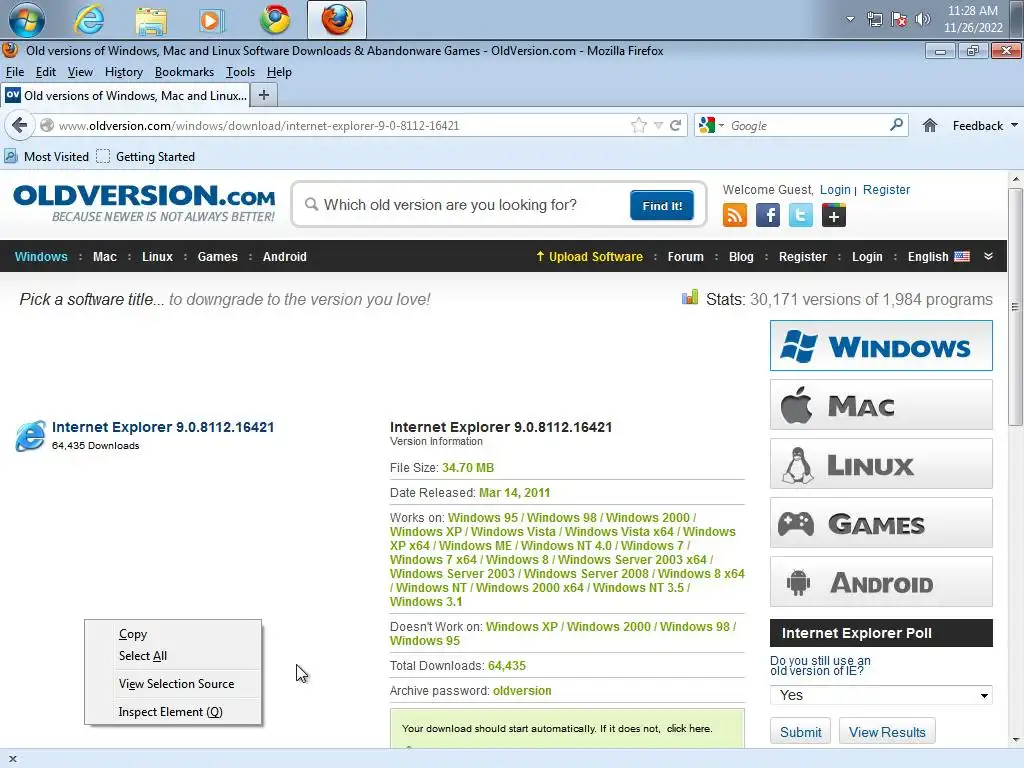Open the Tools menu

click(240, 72)
